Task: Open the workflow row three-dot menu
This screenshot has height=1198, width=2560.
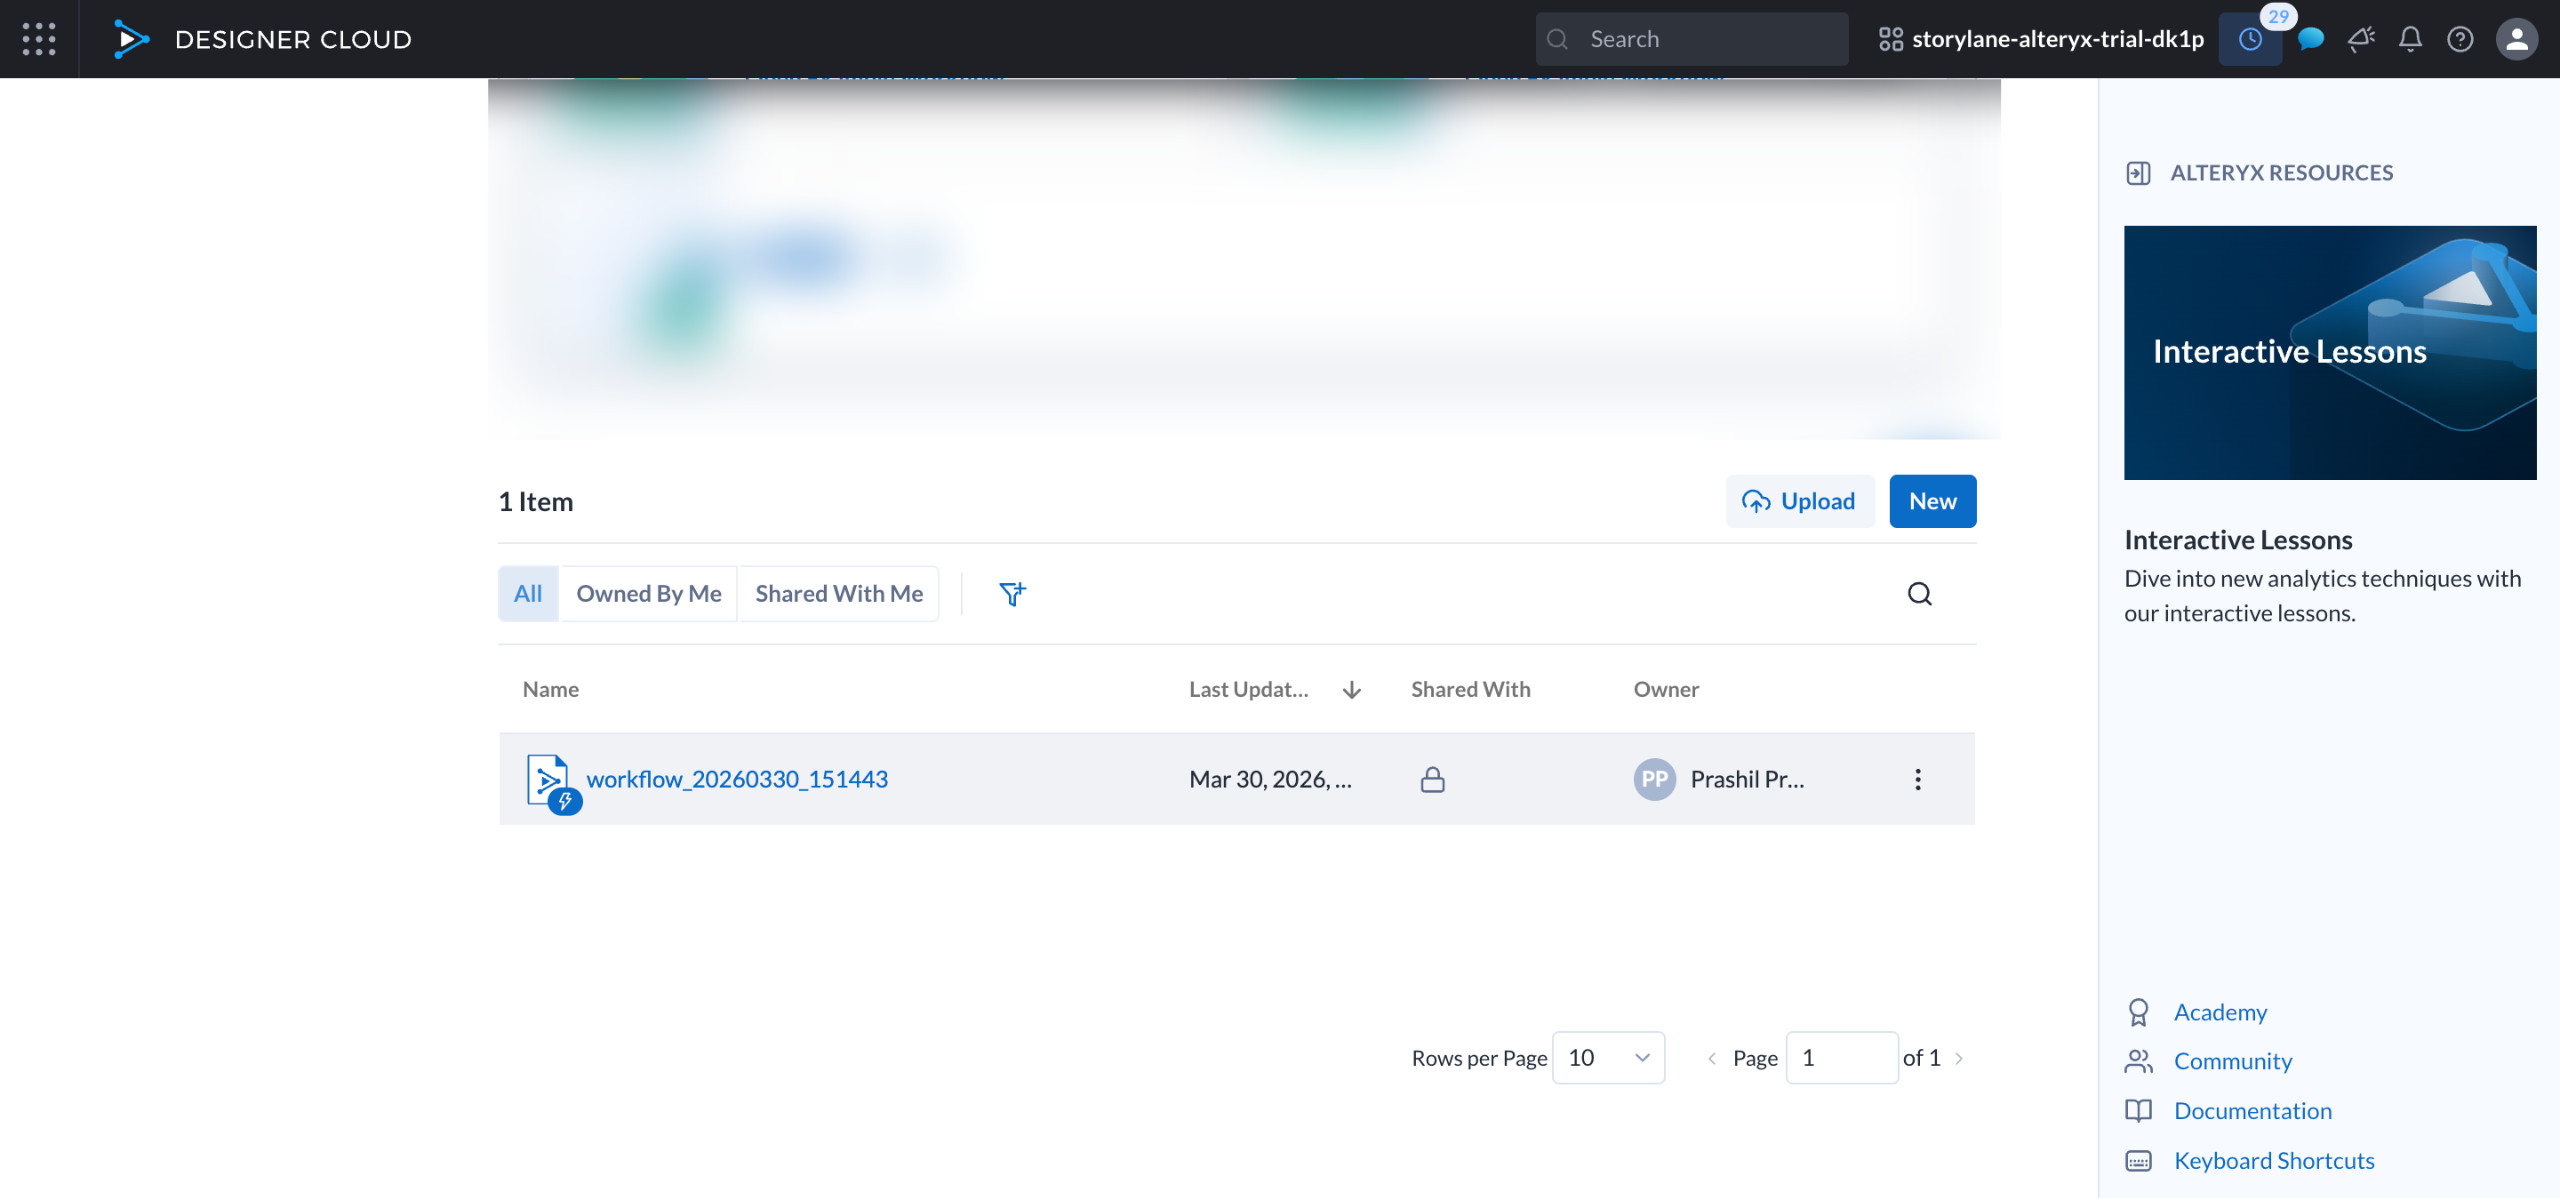Action: coord(1917,779)
